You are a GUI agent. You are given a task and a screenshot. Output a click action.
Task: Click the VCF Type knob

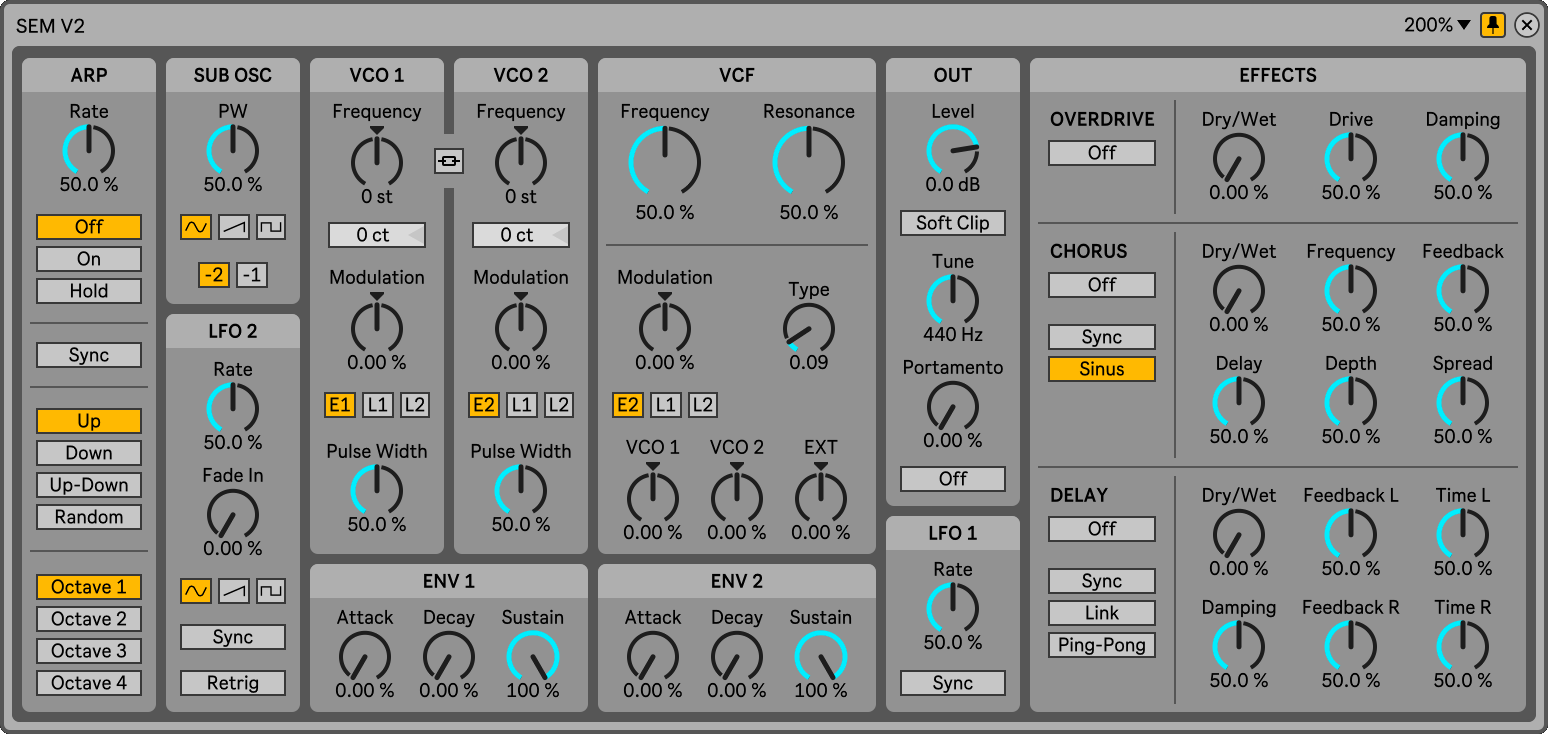tap(809, 328)
